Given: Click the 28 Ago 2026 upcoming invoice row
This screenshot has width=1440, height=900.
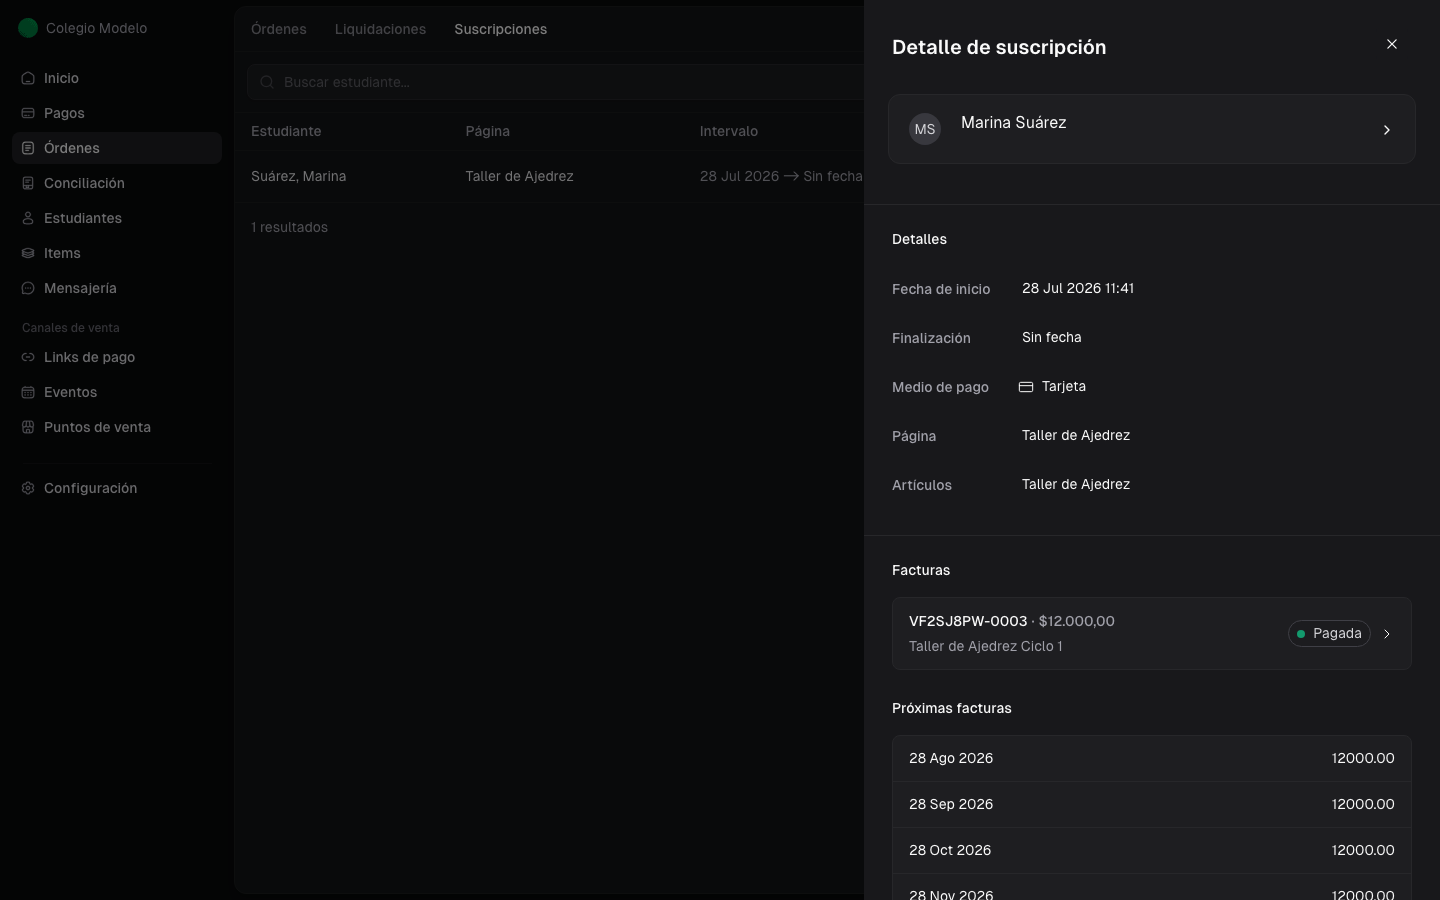Looking at the screenshot, I should coord(1152,759).
